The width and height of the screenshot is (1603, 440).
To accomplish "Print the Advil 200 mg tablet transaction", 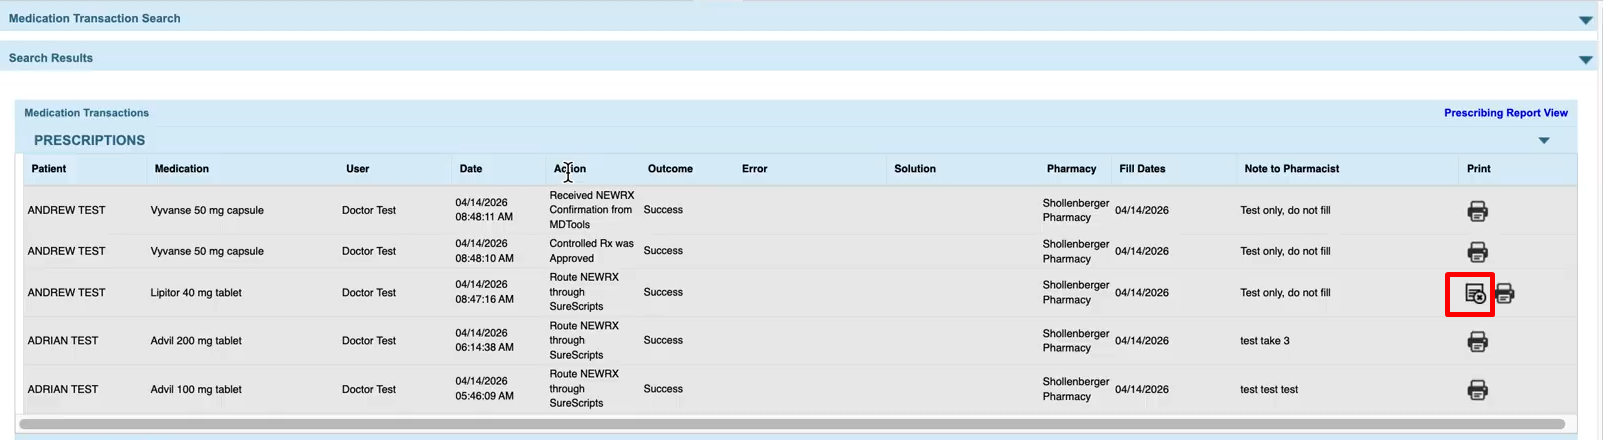I will click(x=1477, y=342).
